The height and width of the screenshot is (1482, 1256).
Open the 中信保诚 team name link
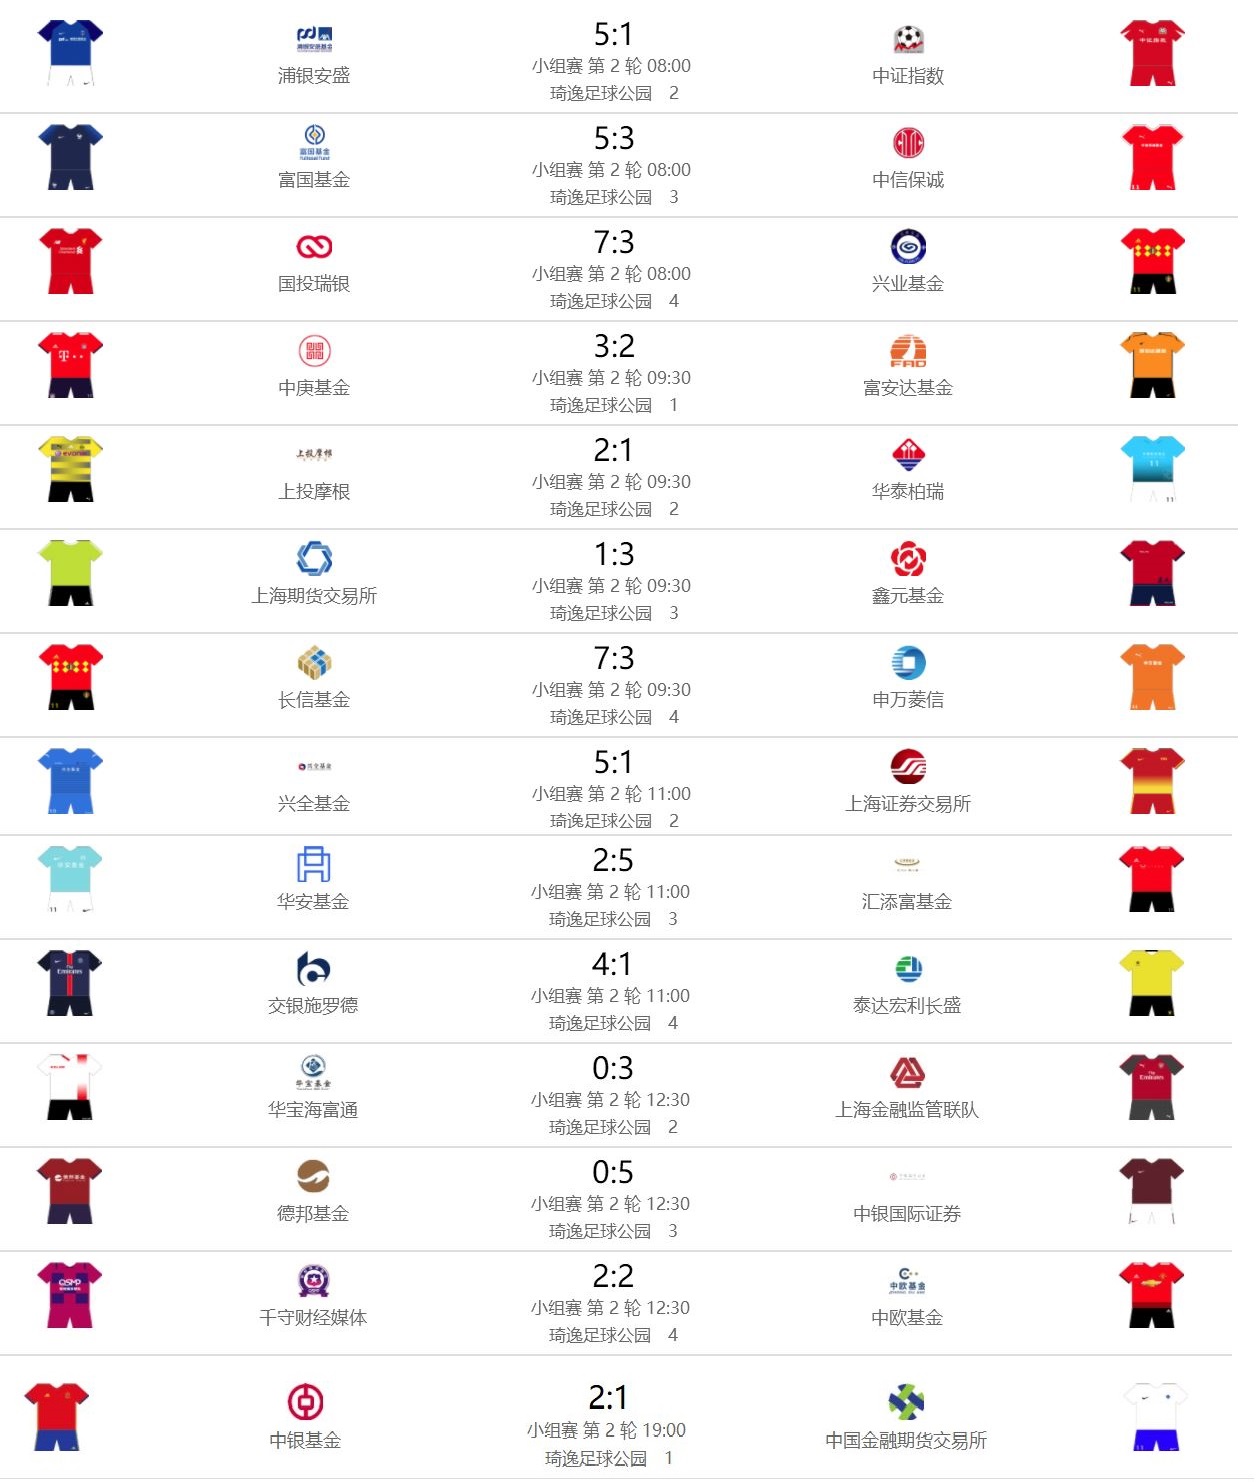coord(908,180)
